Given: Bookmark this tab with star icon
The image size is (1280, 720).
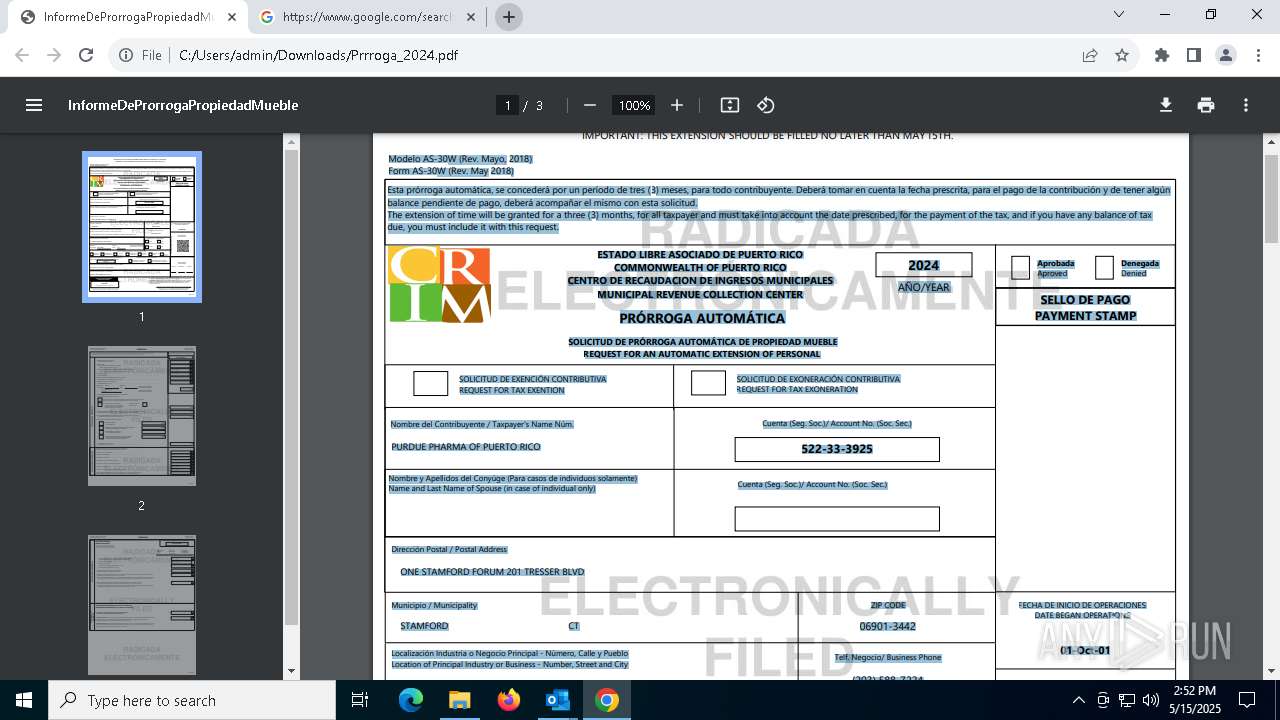Looking at the screenshot, I should click(1122, 55).
